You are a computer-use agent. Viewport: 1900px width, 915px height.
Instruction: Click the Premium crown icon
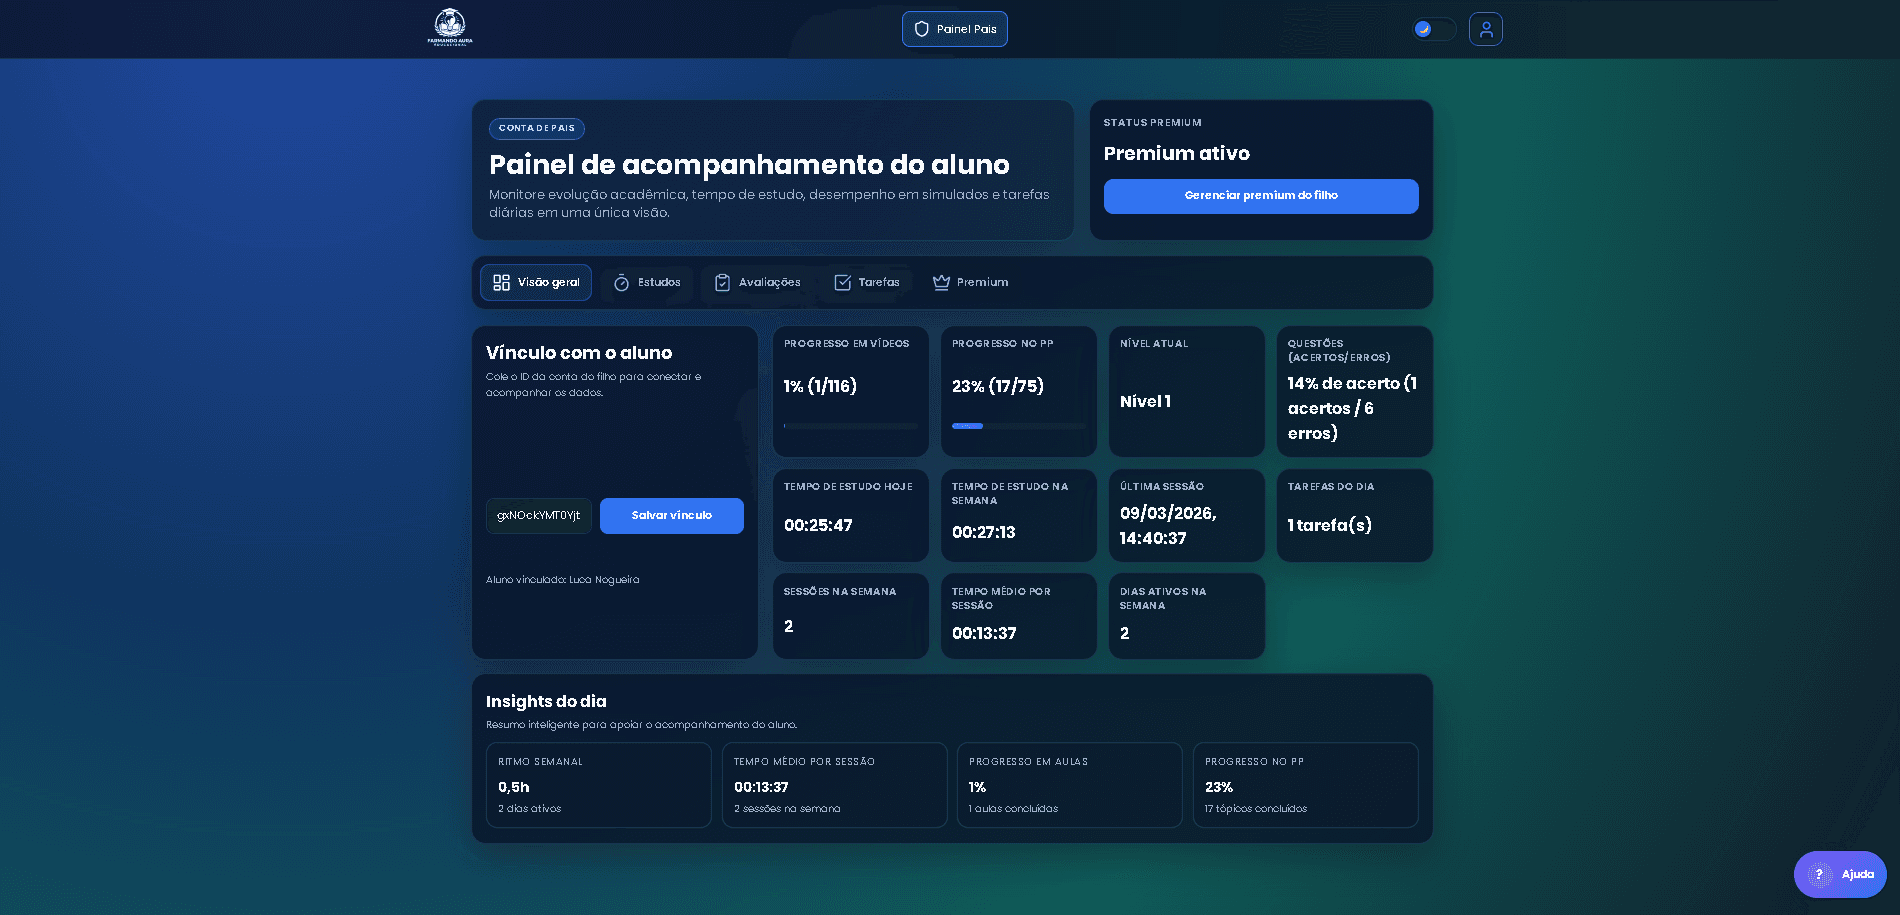click(940, 282)
